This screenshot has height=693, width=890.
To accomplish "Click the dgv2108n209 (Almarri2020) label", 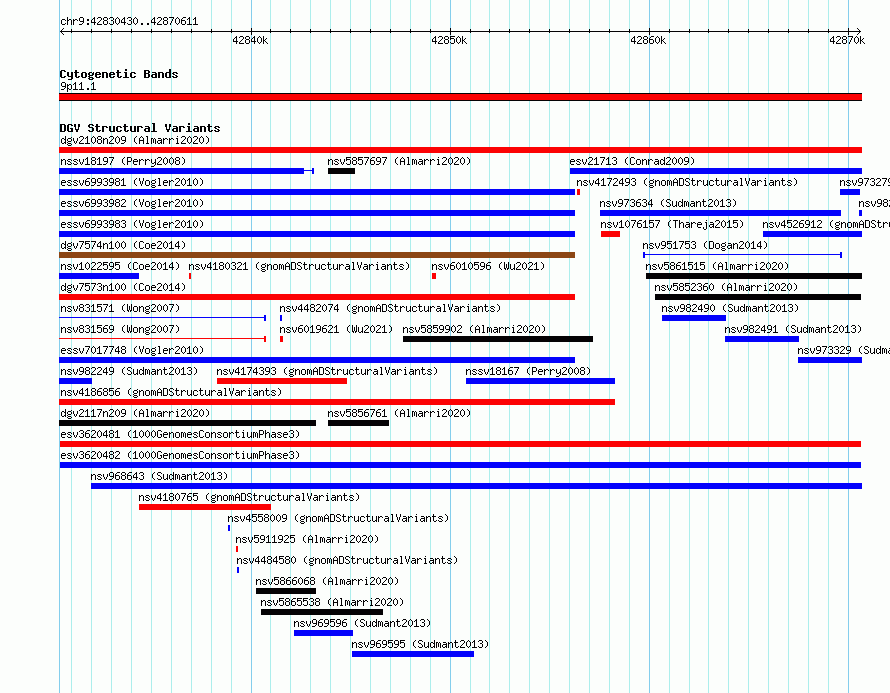I will 135,140.
